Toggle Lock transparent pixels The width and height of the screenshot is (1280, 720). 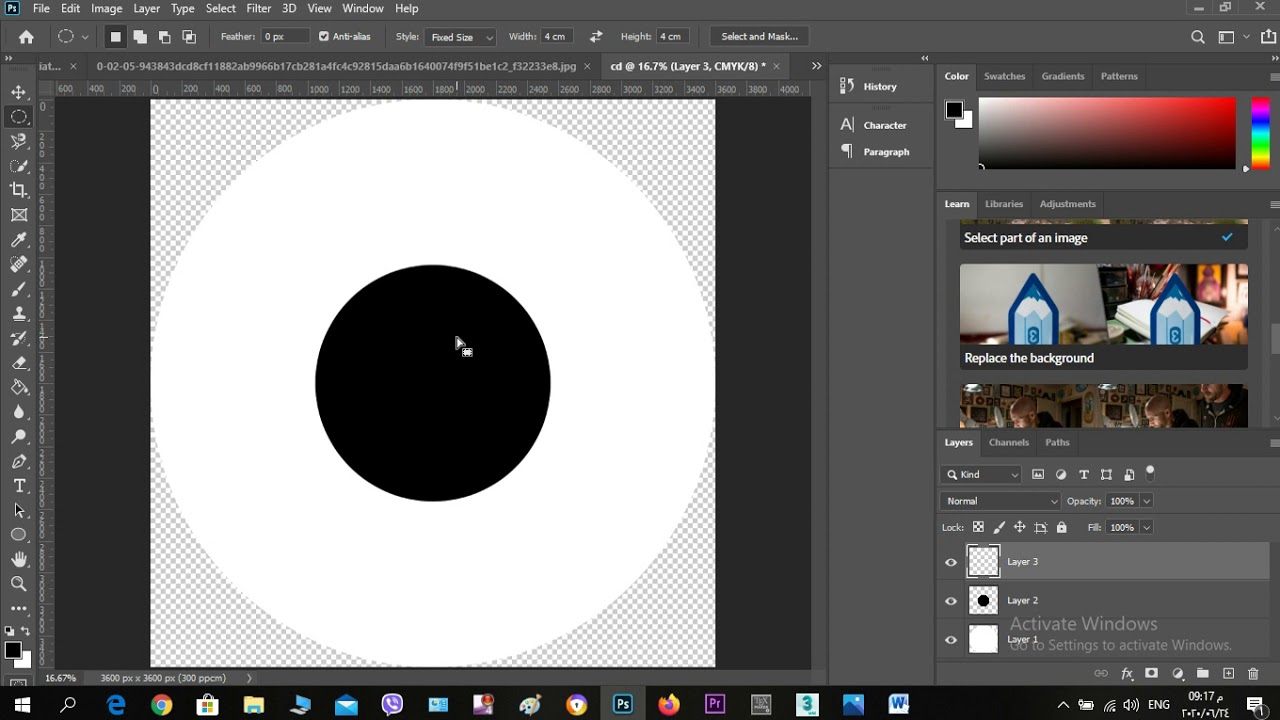pos(978,528)
